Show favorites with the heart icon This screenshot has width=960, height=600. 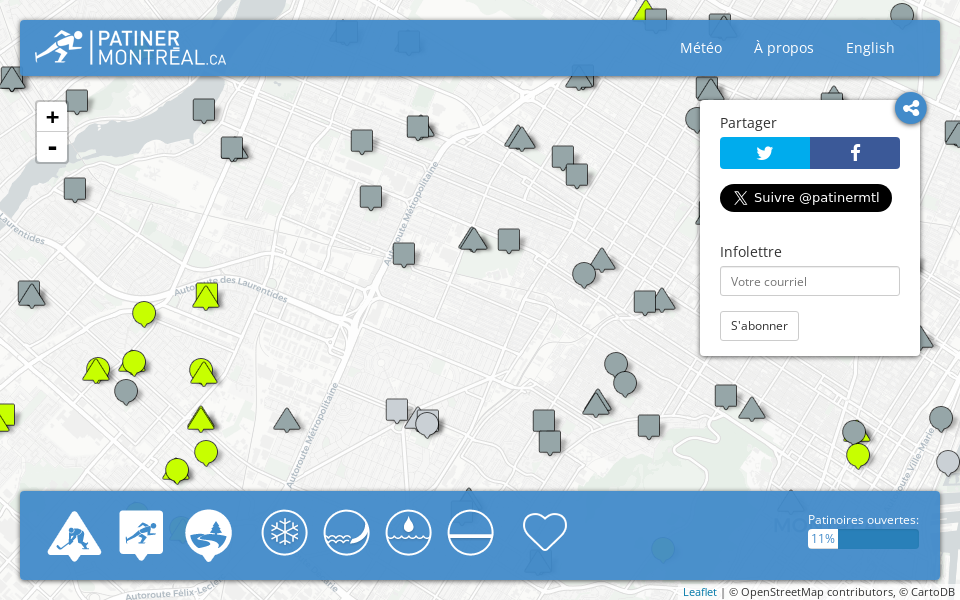coord(545,532)
